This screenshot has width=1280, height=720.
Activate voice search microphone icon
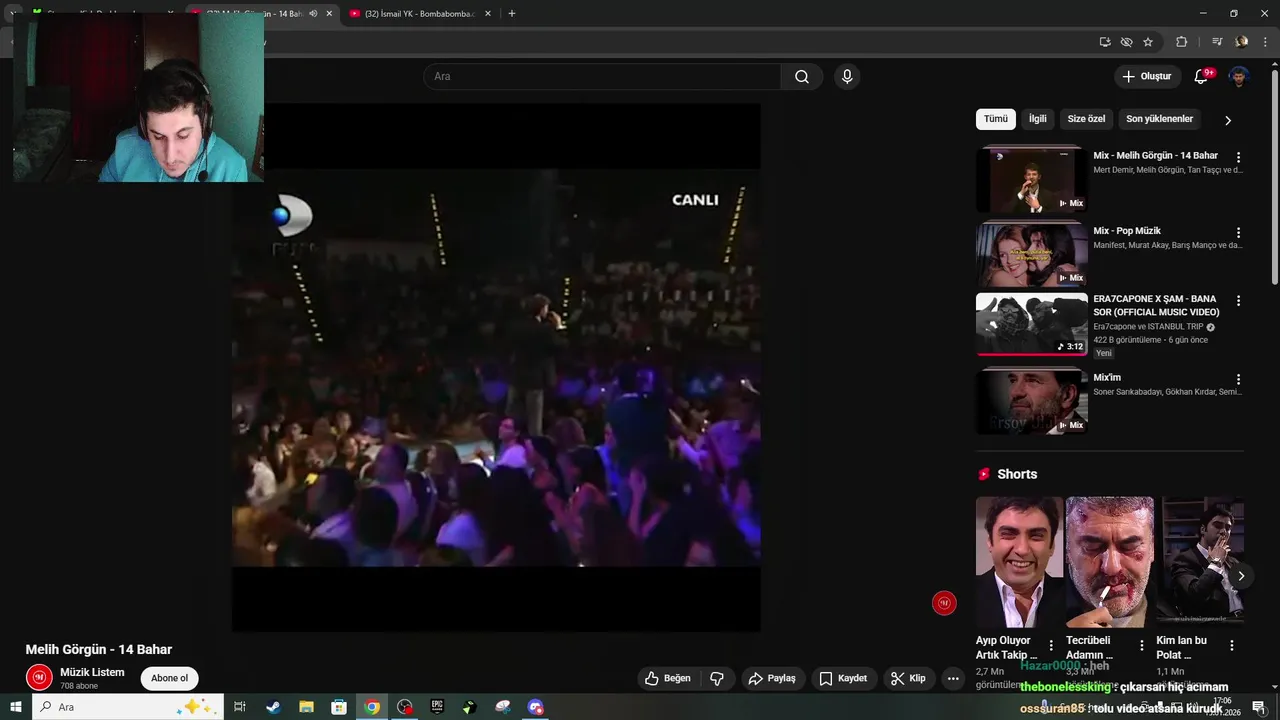[x=847, y=77]
